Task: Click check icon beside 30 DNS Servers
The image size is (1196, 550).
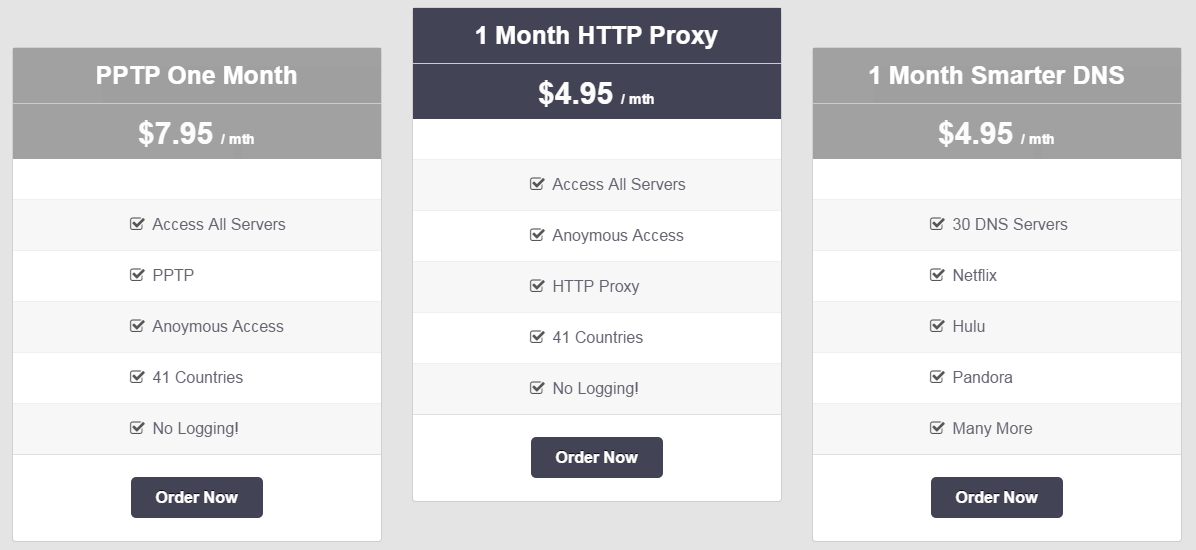Action: [x=937, y=224]
